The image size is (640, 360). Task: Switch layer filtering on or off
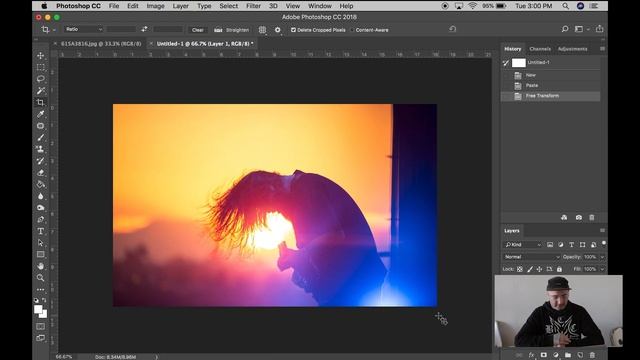[x=604, y=244]
